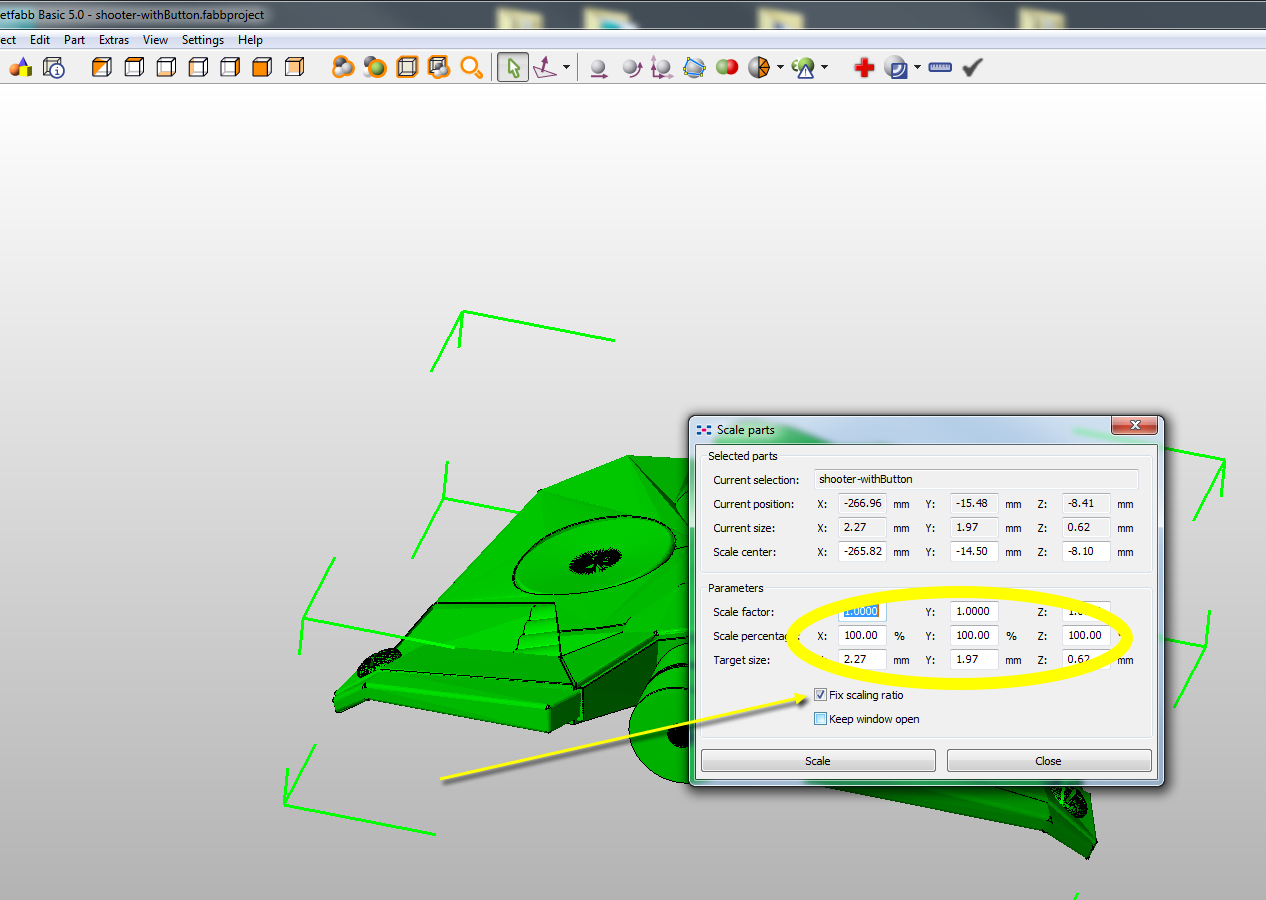The width and height of the screenshot is (1266, 900).
Task: Expand dropdown arrow beside blue square sphere
Action: [917, 68]
